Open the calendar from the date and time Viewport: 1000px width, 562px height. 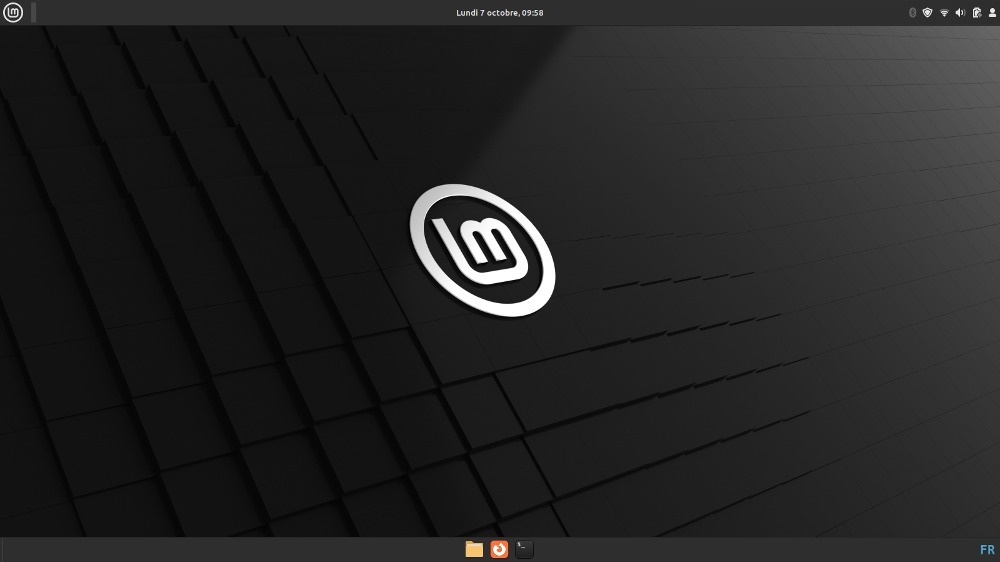[x=499, y=13]
